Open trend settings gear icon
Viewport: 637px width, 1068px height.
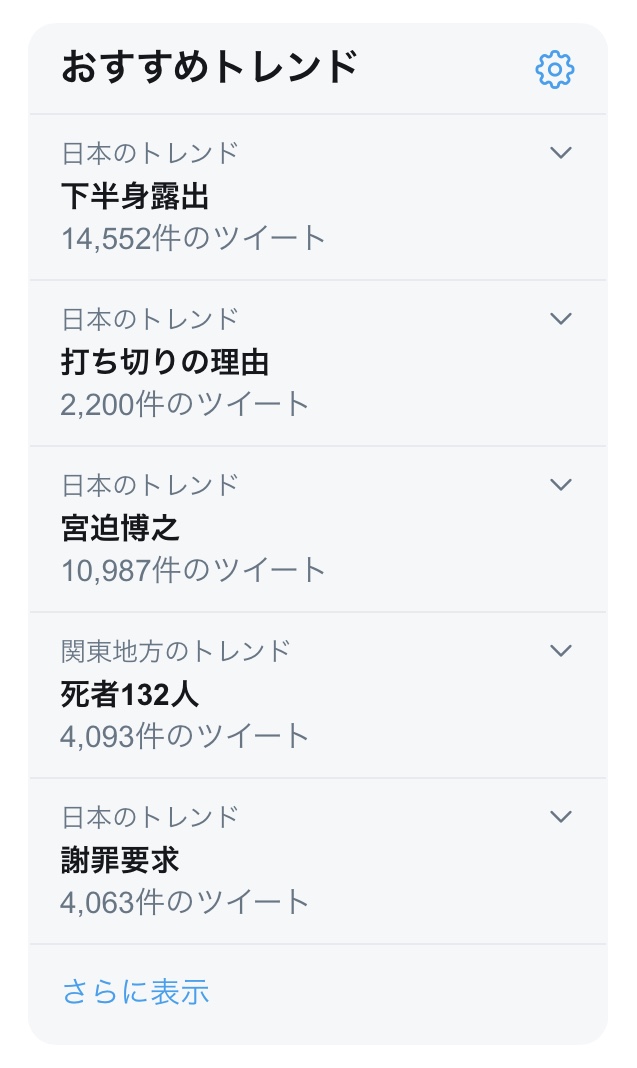[x=555, y=69]
